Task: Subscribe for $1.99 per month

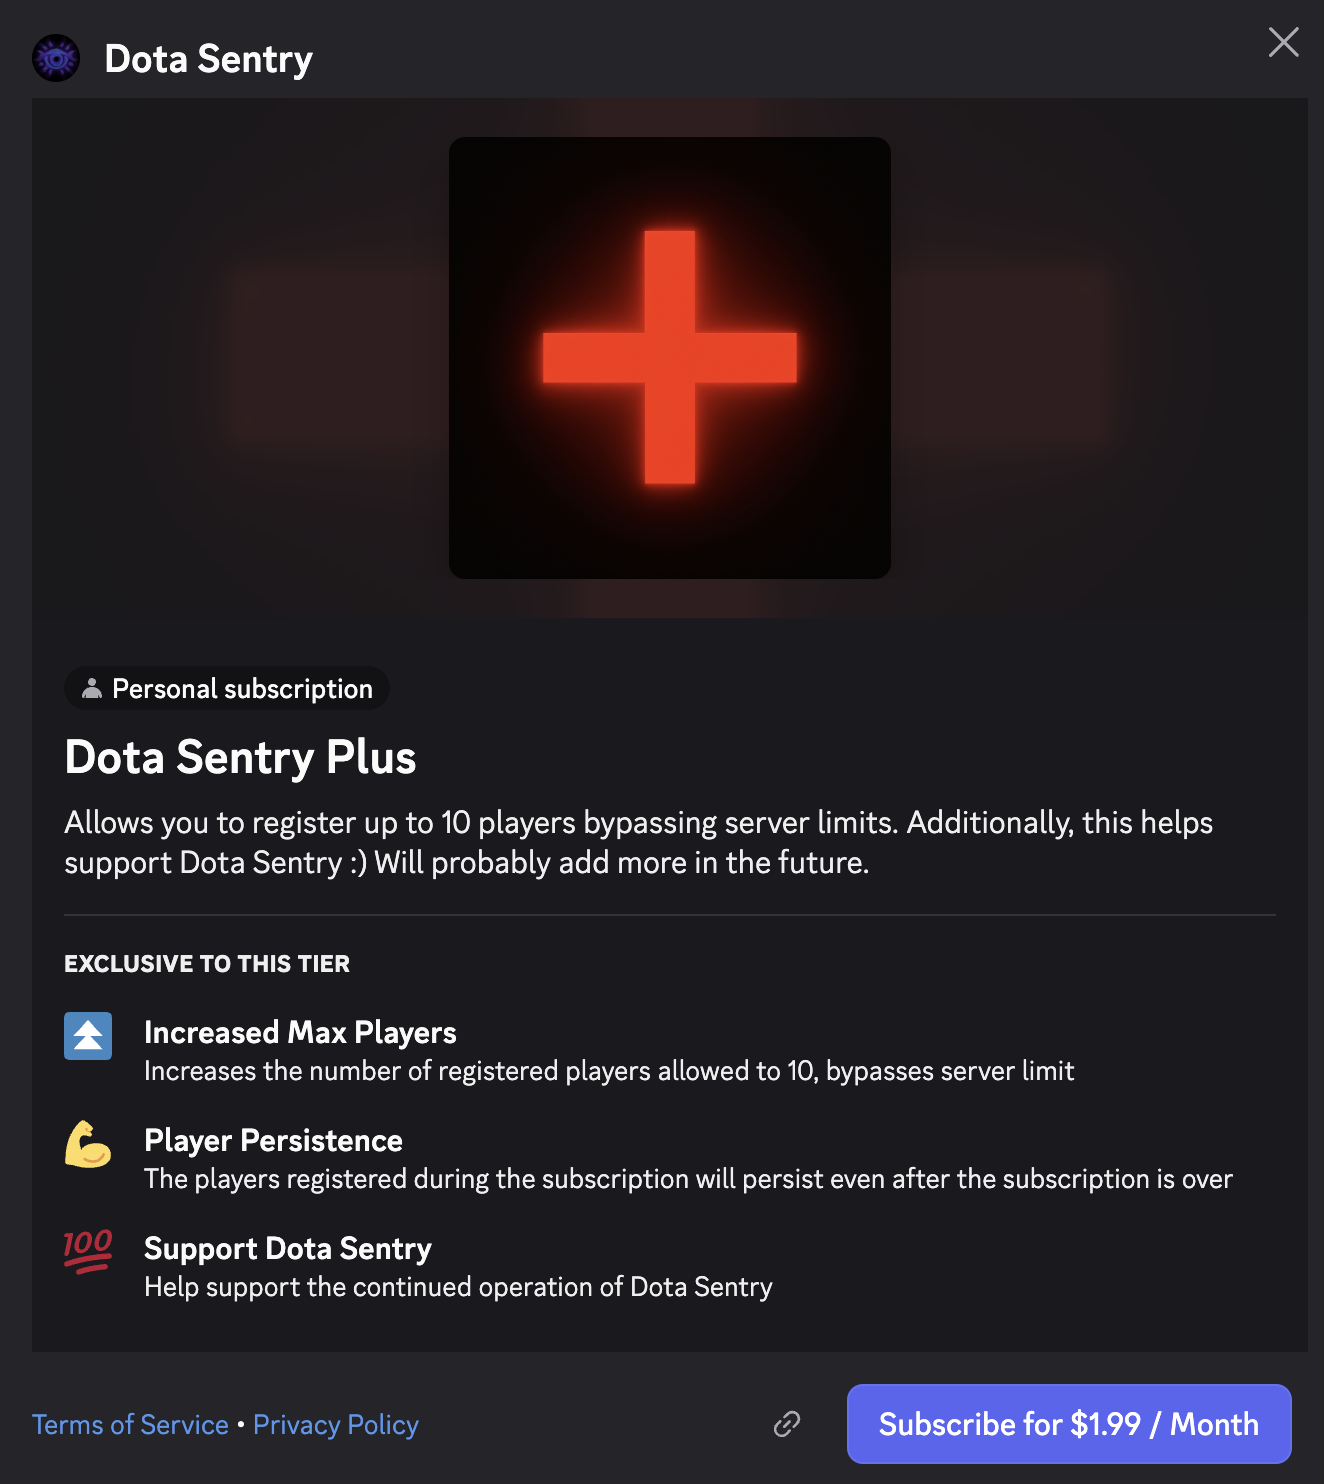Action: [1068, 1424]
